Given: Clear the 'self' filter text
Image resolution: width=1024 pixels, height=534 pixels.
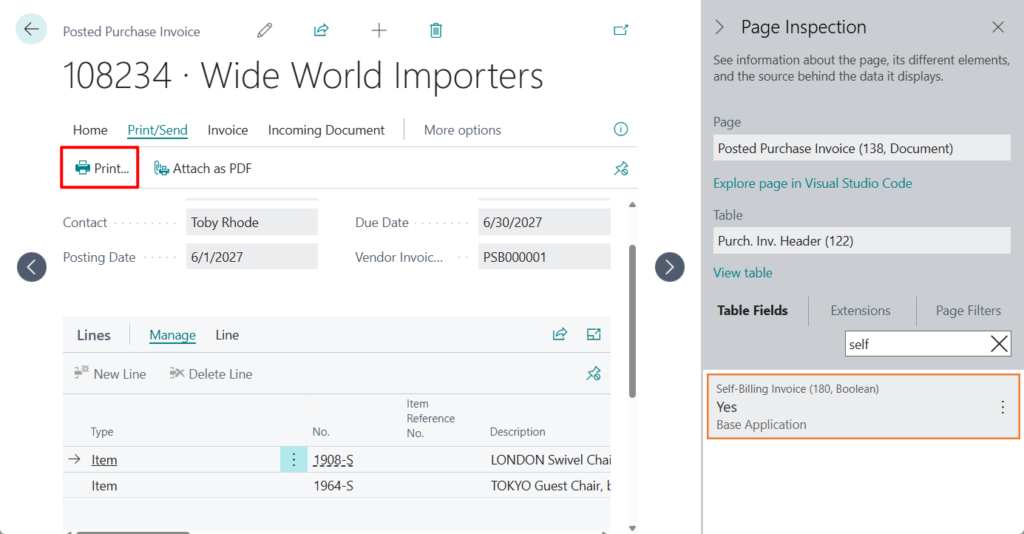Looking at the screenshot, I should coord(998,344).
